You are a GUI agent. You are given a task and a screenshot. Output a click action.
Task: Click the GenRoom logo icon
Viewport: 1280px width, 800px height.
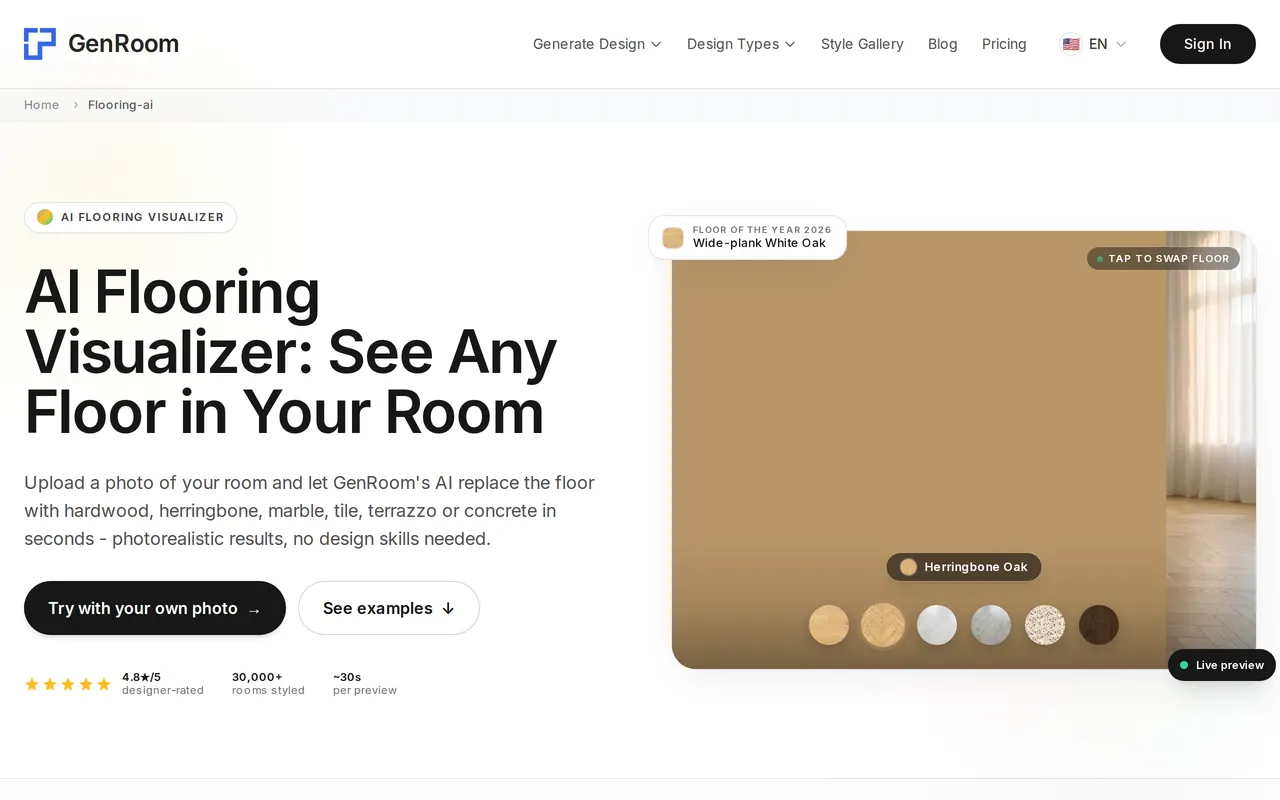pos(40,44)
